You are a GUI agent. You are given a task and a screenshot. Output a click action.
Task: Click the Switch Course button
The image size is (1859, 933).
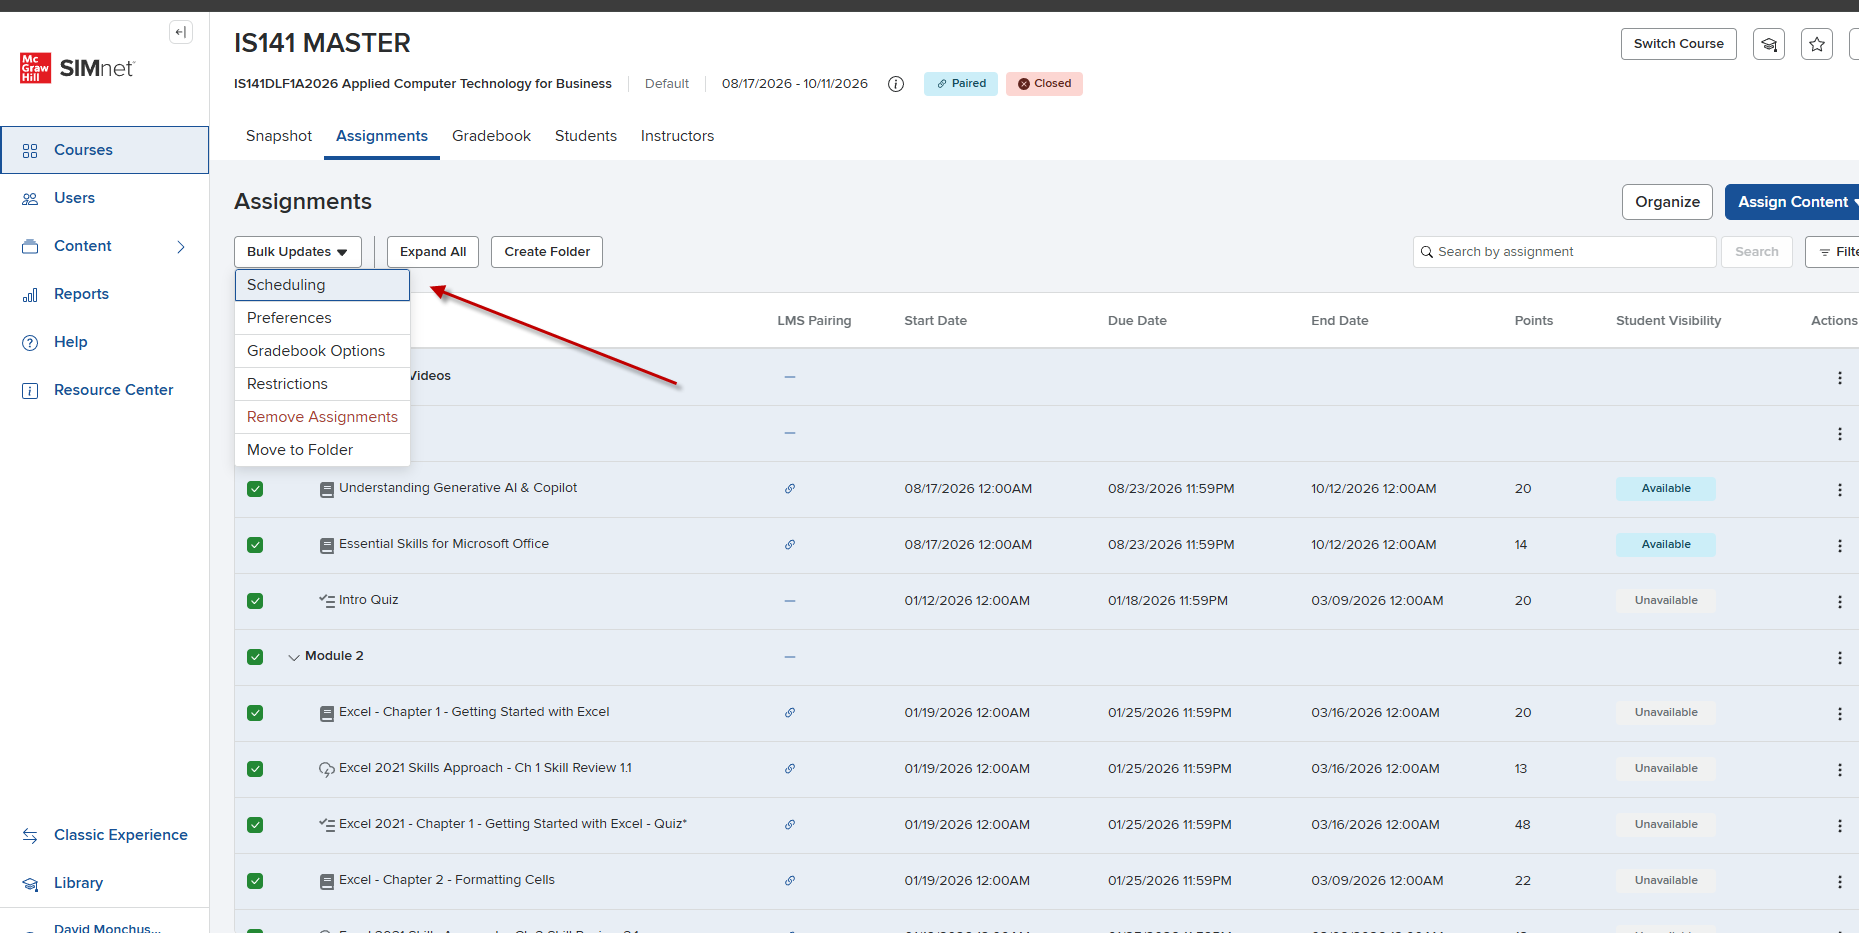click(1679, 44)
